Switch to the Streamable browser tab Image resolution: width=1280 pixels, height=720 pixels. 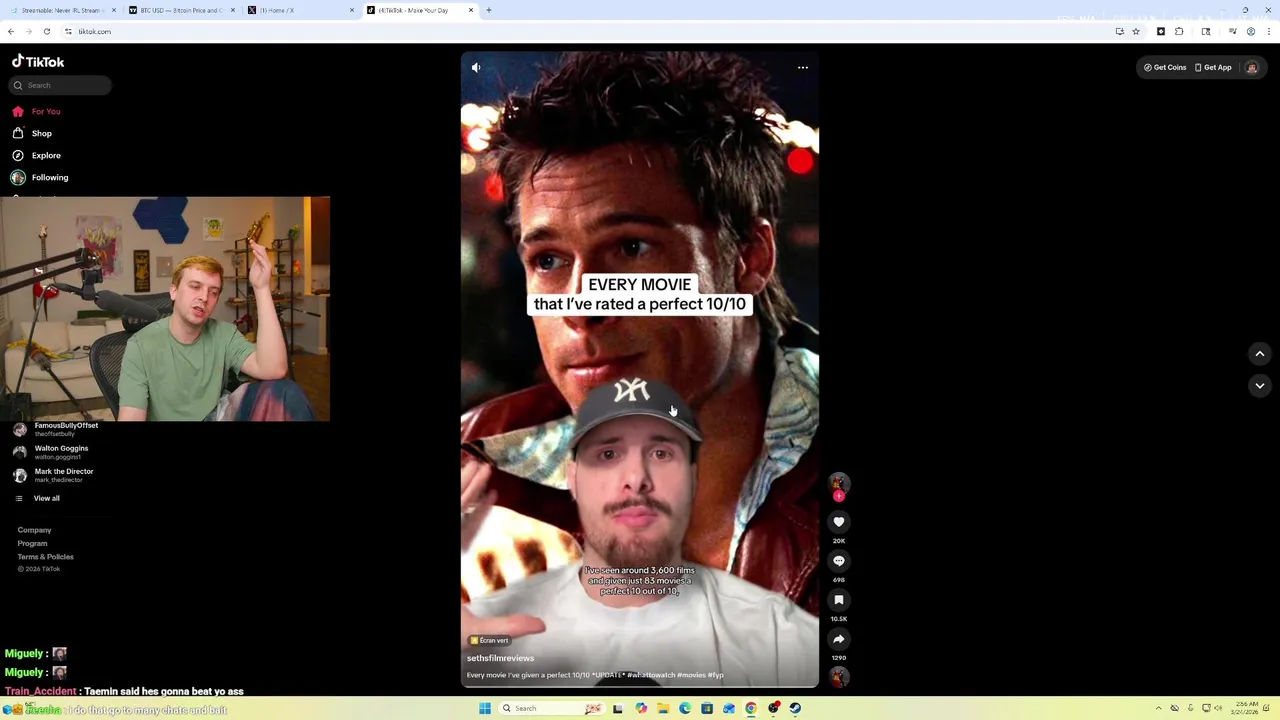(x=62, y=10)
